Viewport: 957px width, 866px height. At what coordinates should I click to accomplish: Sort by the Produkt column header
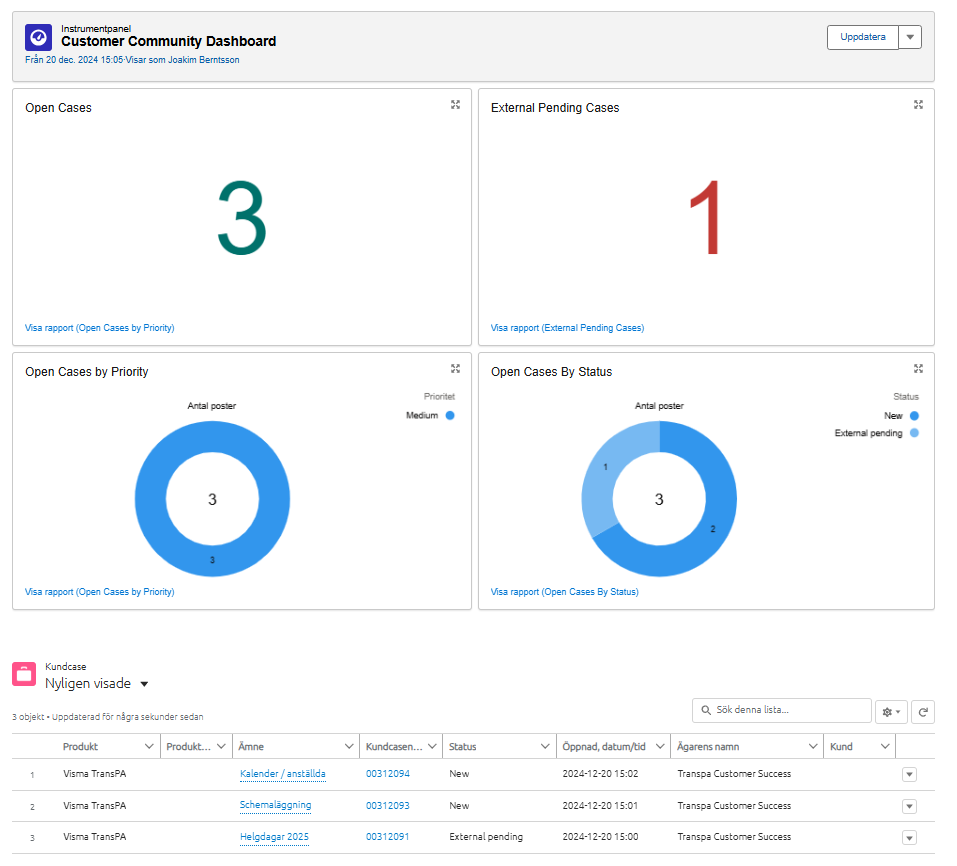pyautogui.click(x=81, y=747)
